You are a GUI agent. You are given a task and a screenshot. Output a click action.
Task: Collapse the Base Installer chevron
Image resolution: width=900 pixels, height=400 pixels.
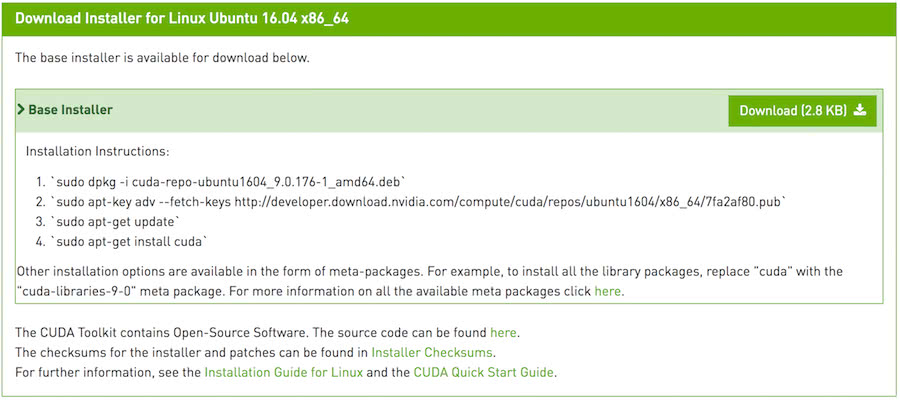pos(21,110)
